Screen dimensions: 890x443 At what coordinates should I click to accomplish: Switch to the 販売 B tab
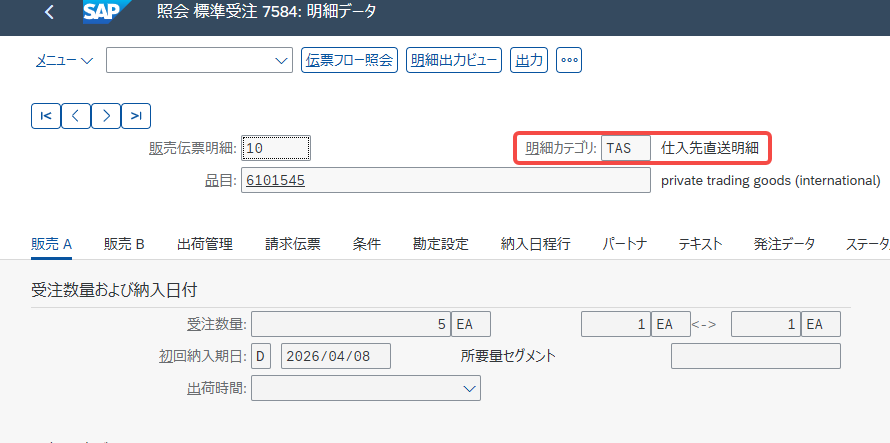(x=125, y=244)
